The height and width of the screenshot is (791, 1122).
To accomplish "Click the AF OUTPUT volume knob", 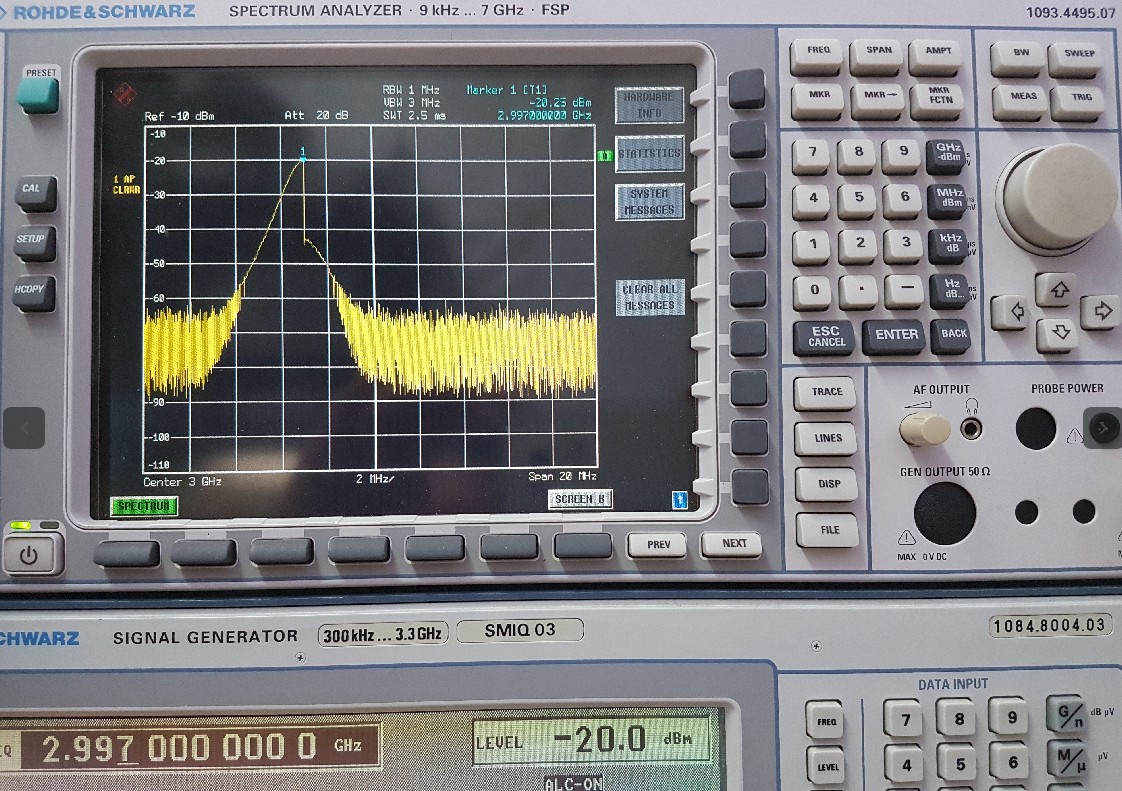I will (x=924, y=430).
